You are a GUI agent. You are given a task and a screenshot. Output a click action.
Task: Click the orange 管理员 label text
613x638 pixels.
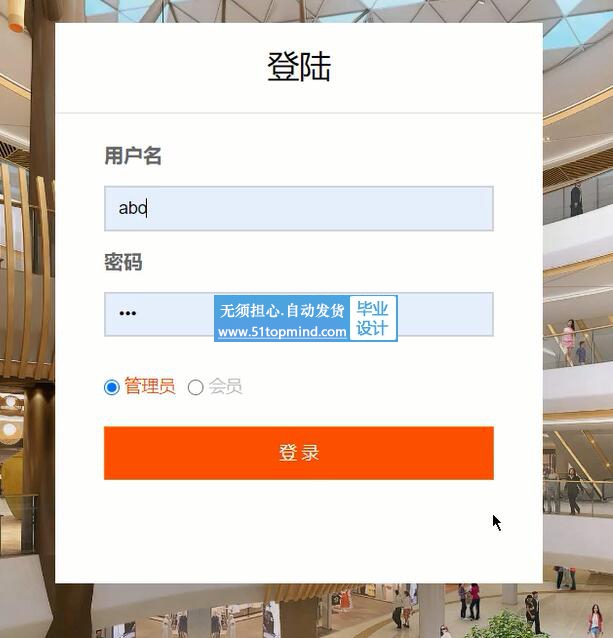(x=150, y=386)
